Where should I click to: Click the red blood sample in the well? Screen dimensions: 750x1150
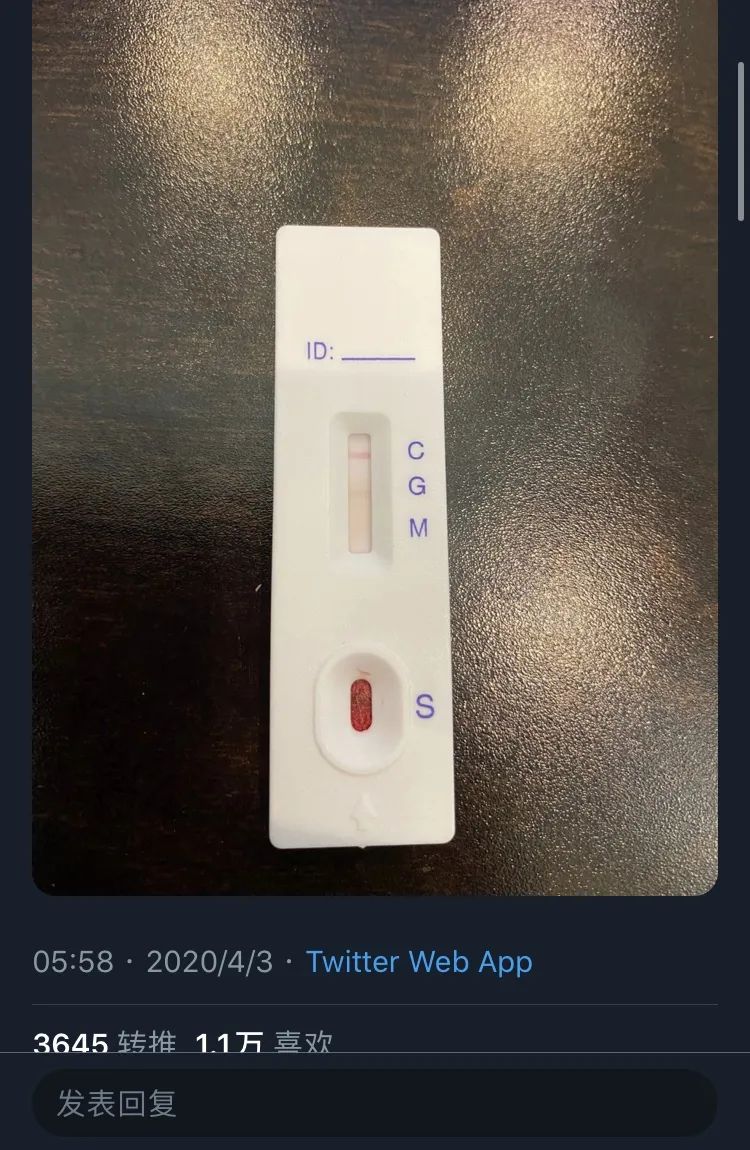pos(360,702)
